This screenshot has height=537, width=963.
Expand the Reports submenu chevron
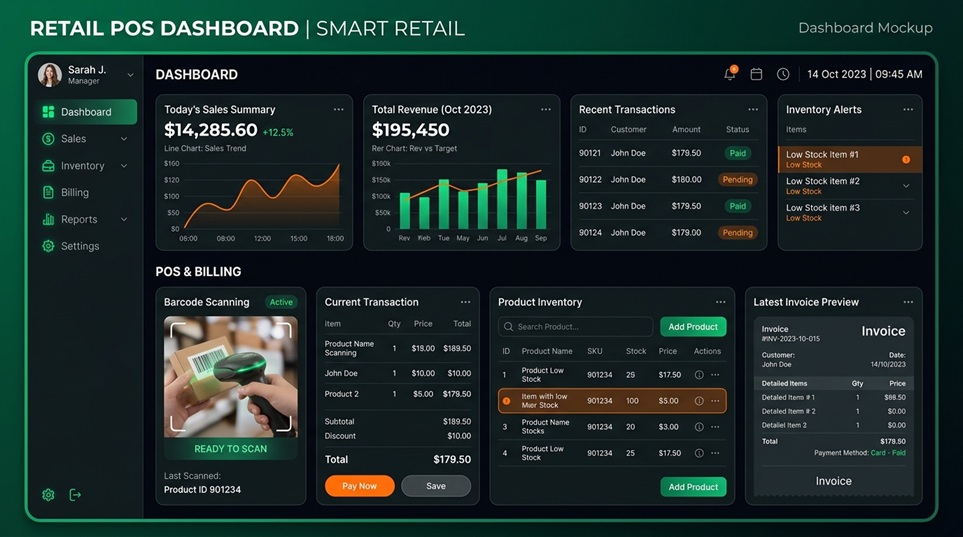pos(124,219)
